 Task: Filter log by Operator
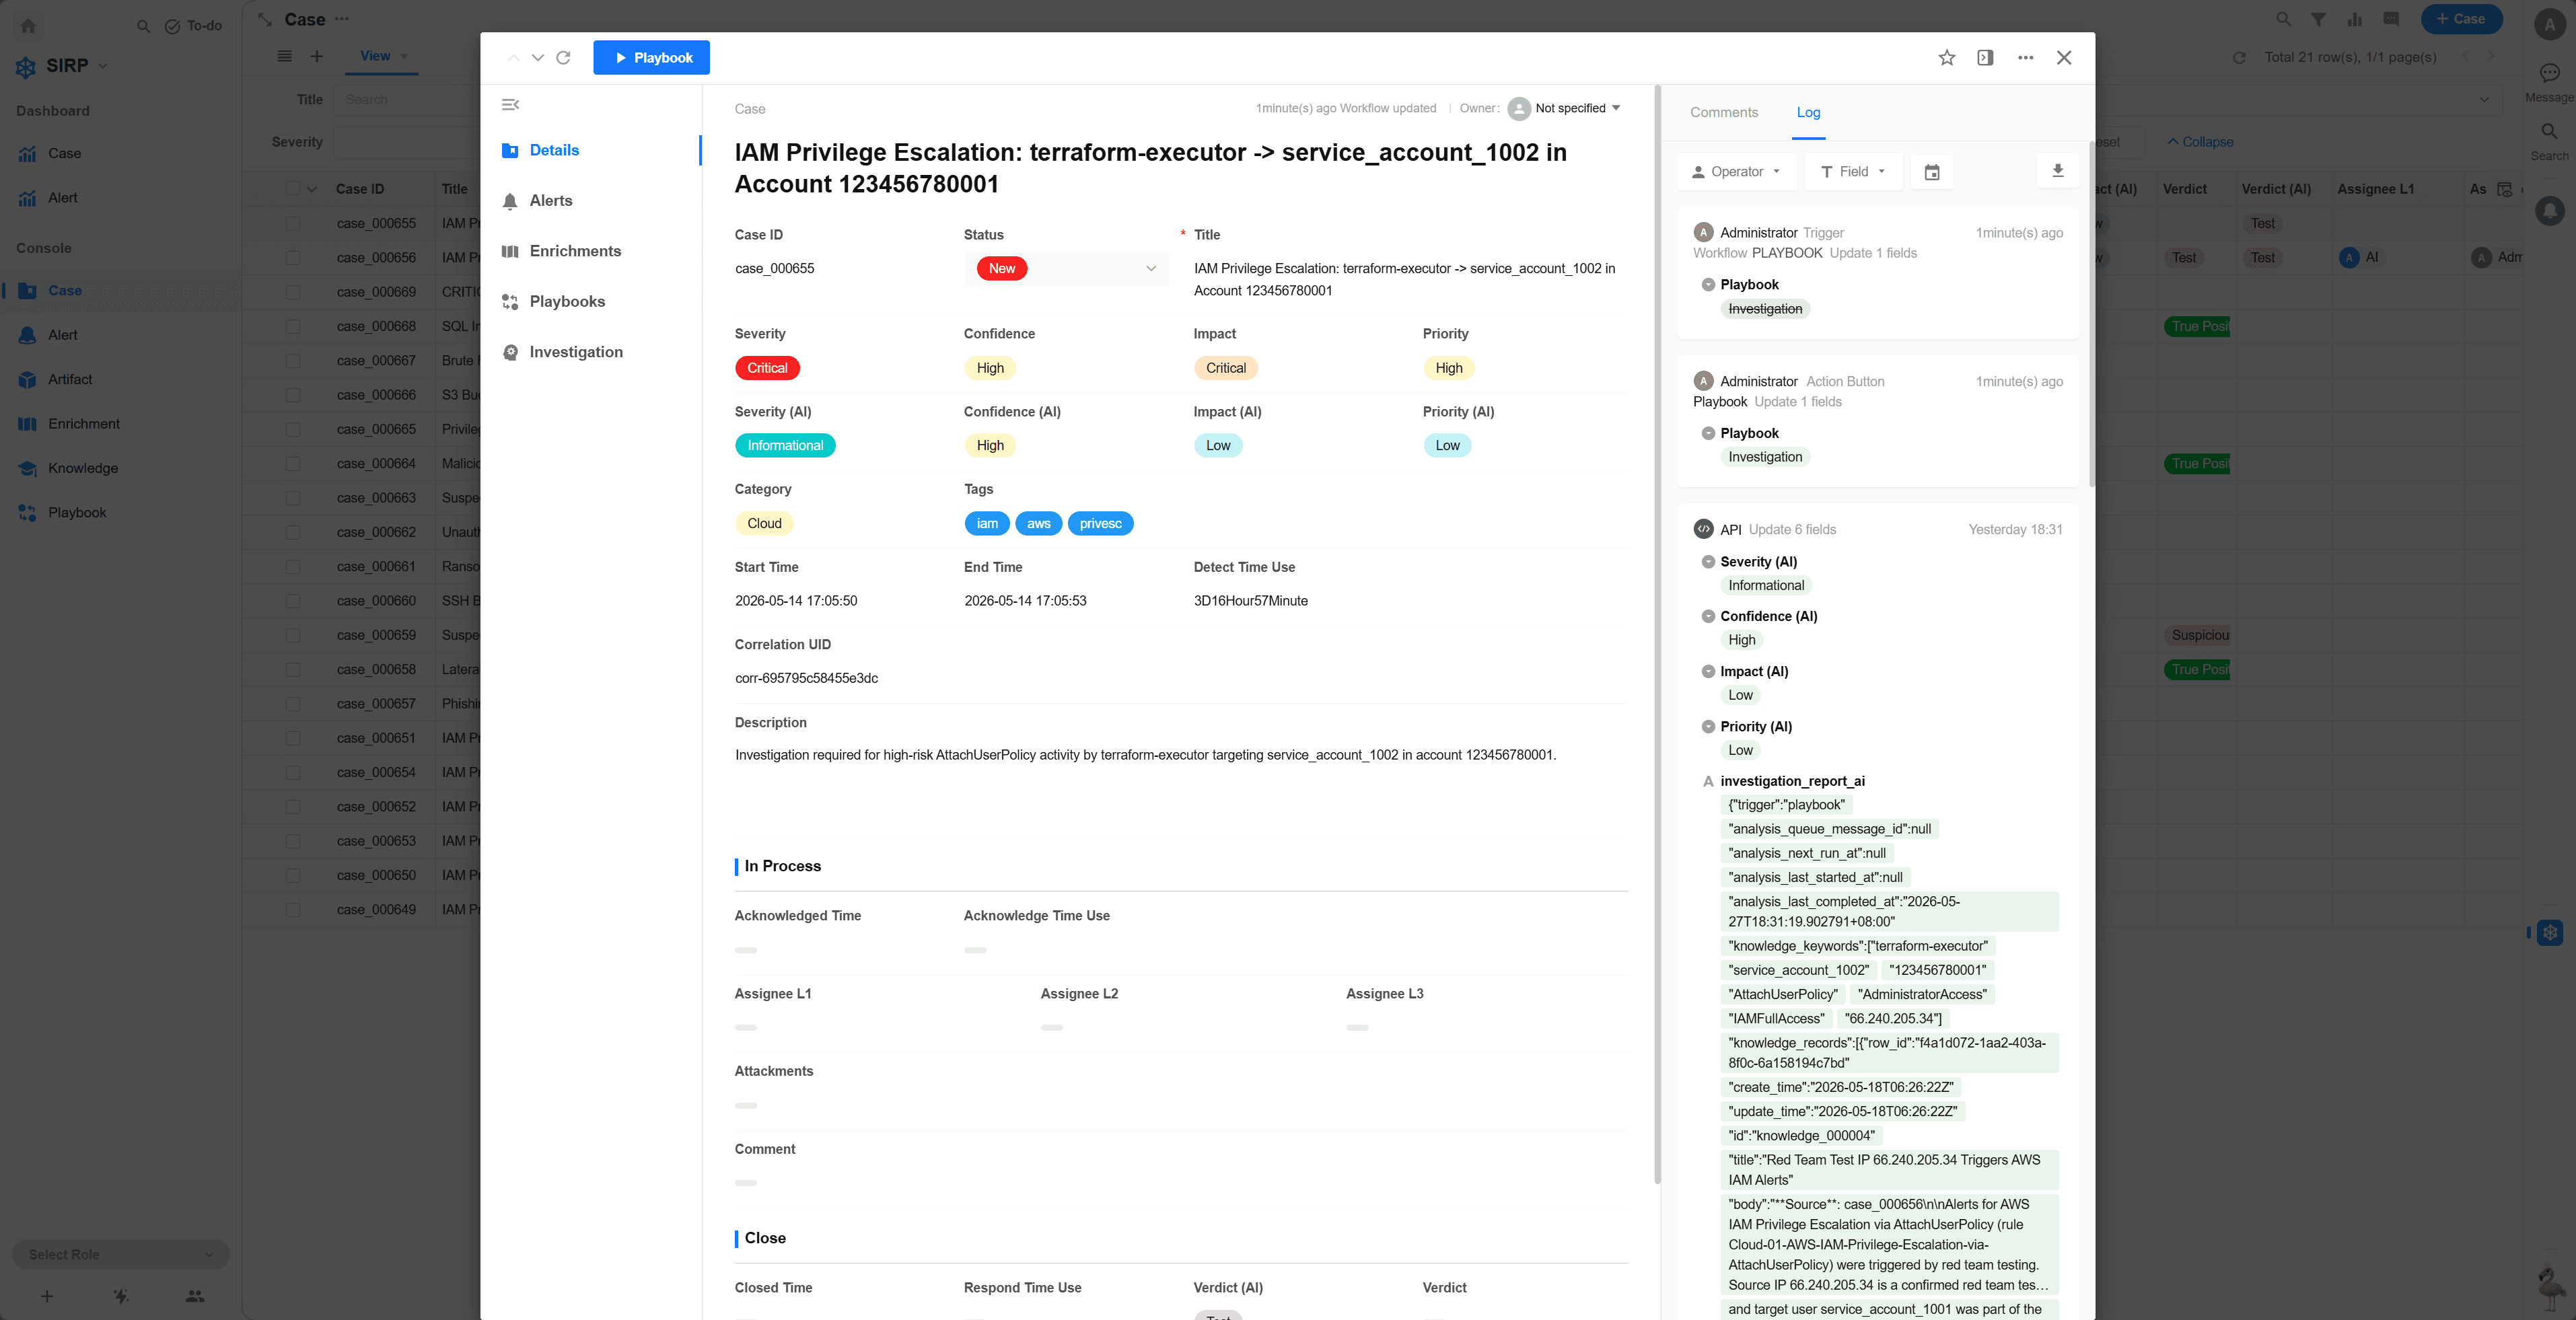tap(1736, 172)
